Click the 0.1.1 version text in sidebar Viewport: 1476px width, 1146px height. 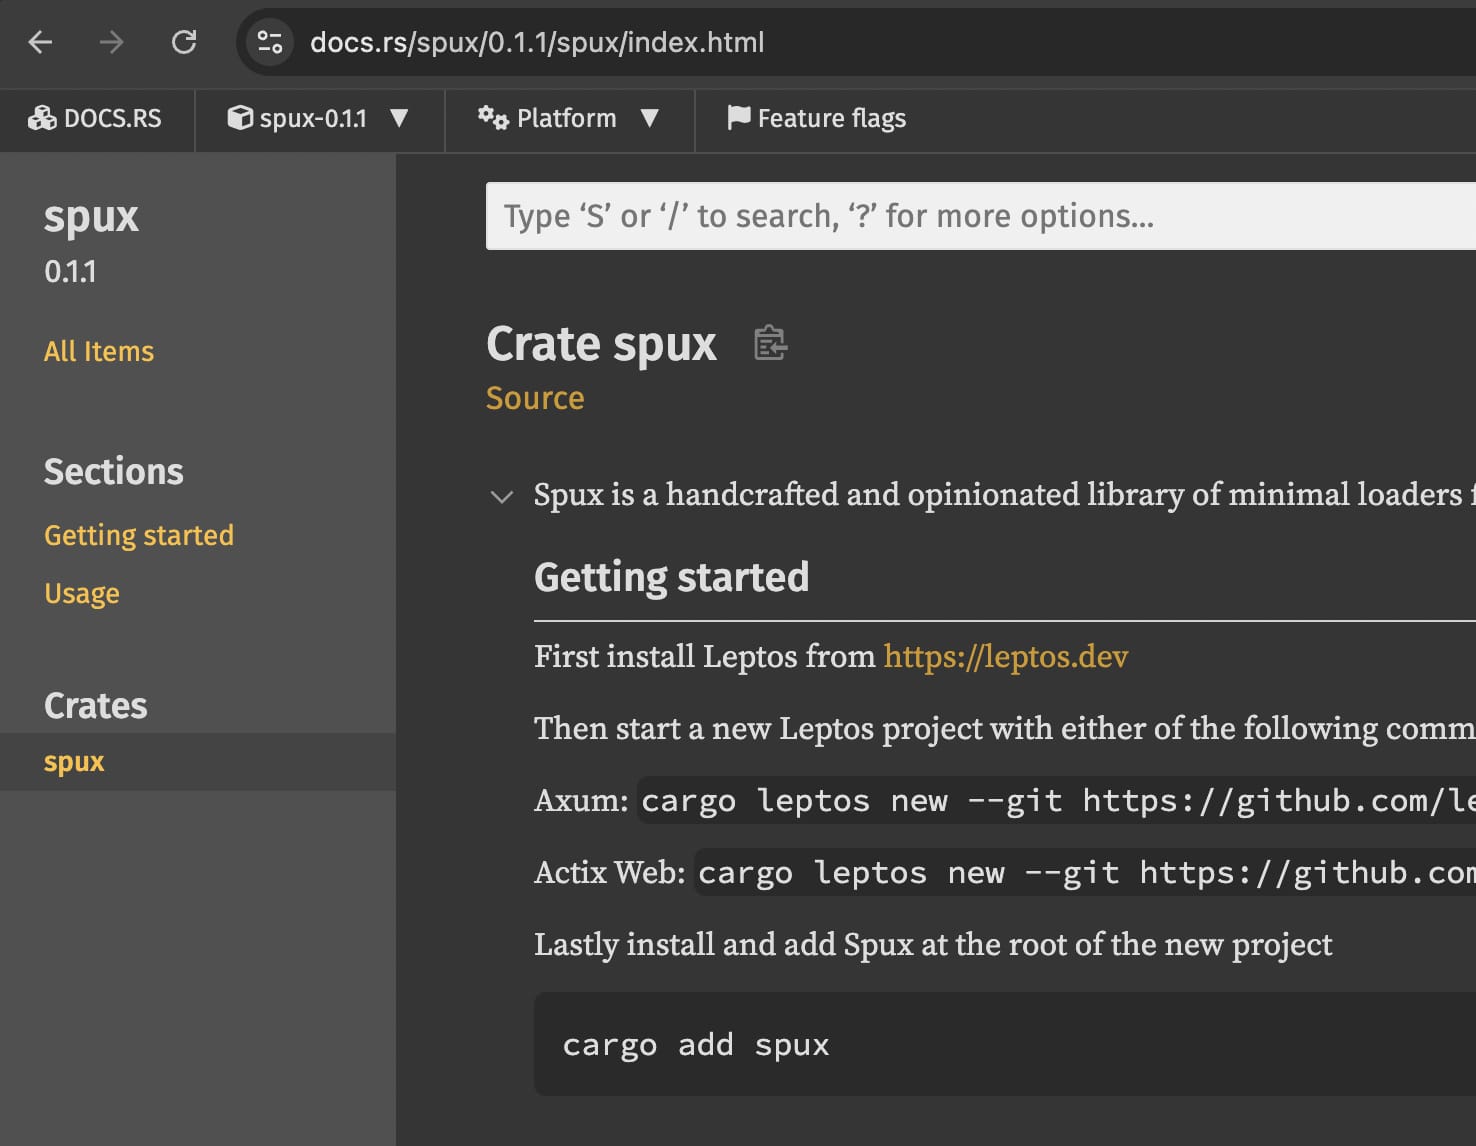point(70,271)
